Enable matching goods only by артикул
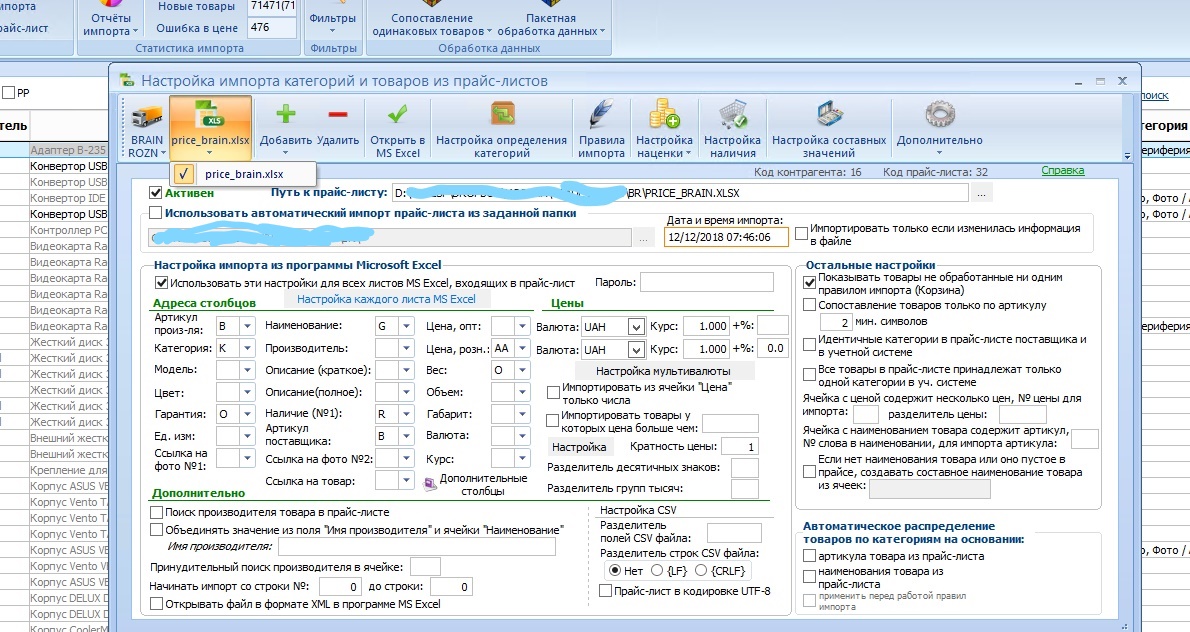Image resolution: width=1190 pixels, height=632 pixels. [x=810, y=305]
